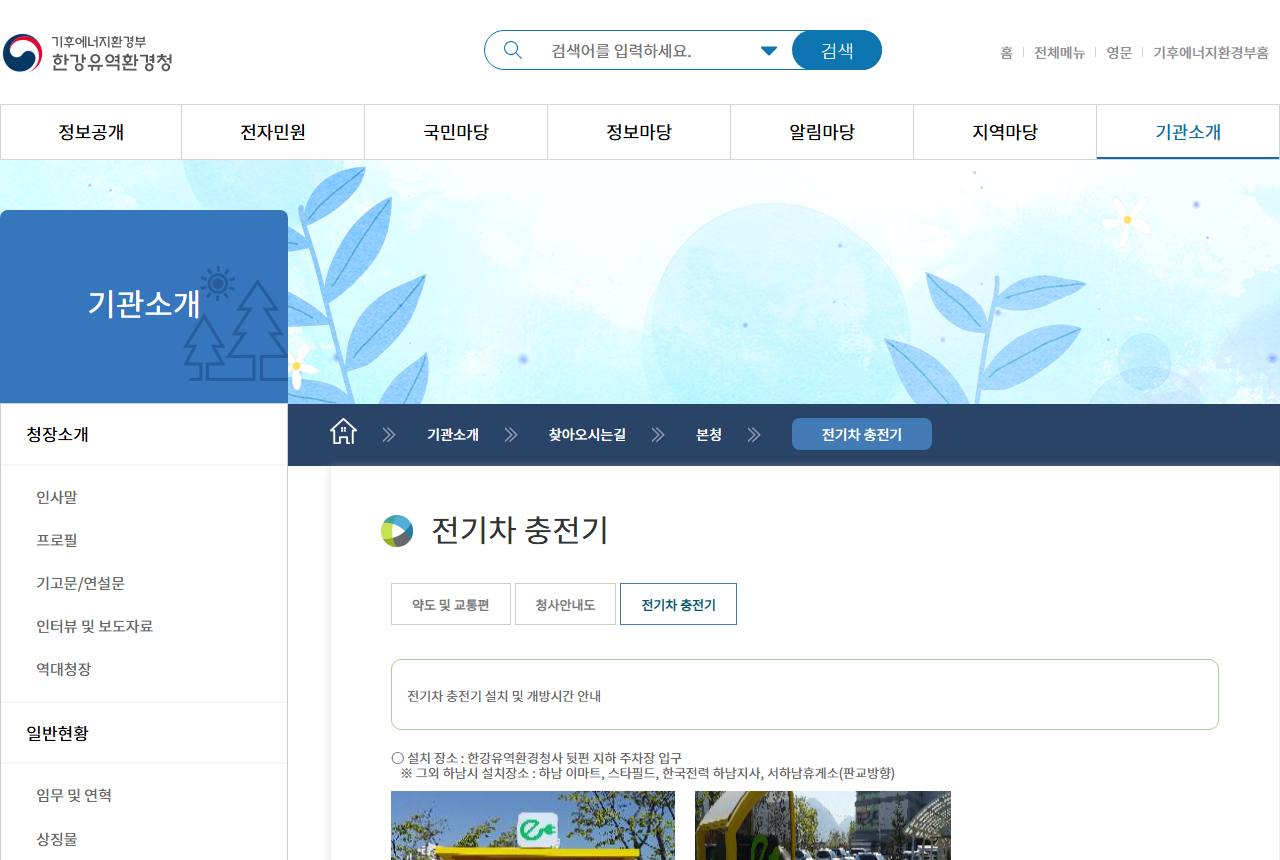Visit the 기후에너지환경부홈 link
The width and height of the screenshot is (1280, 860).
[x=1211, y=53]
